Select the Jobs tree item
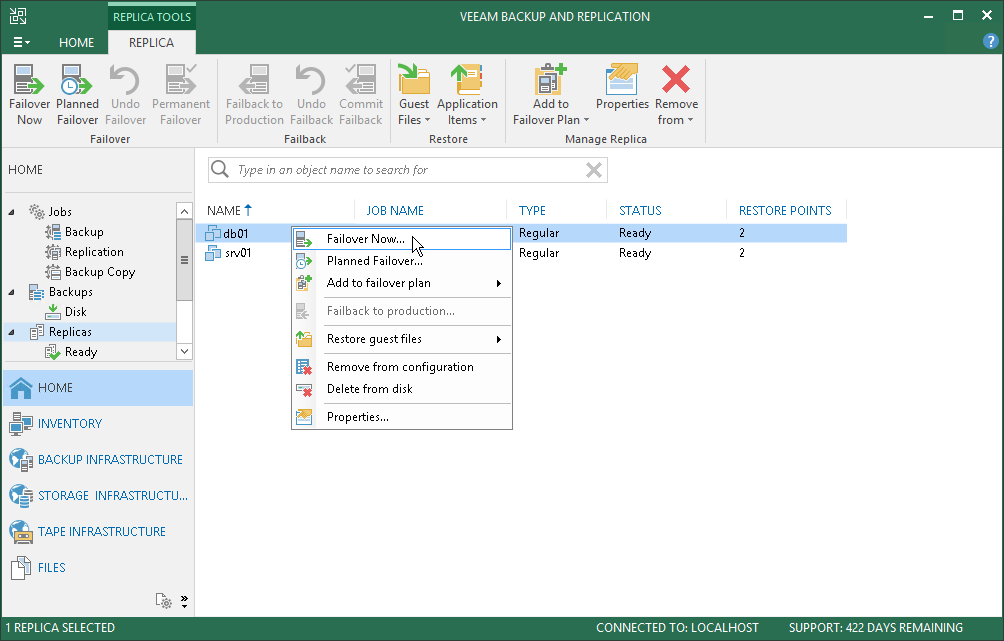This screenshot has height=641, width=1004. [50, 211]
